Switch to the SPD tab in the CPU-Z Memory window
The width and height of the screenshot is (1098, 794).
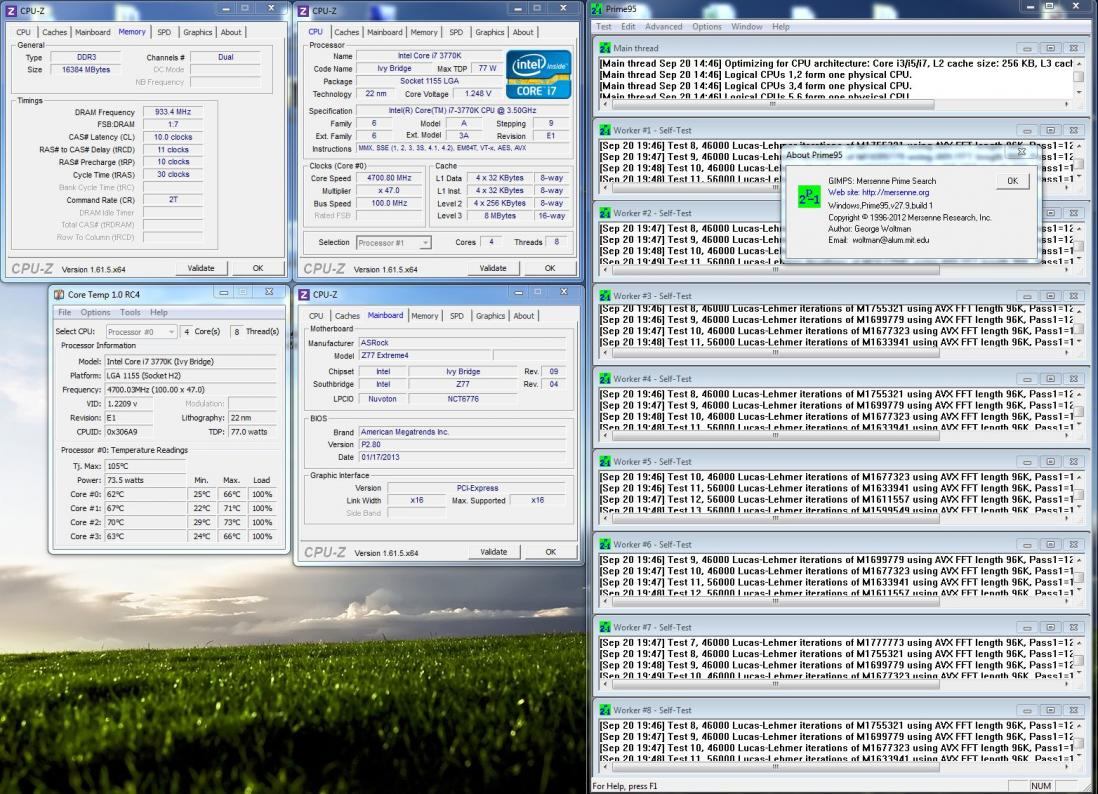(164, 32)
